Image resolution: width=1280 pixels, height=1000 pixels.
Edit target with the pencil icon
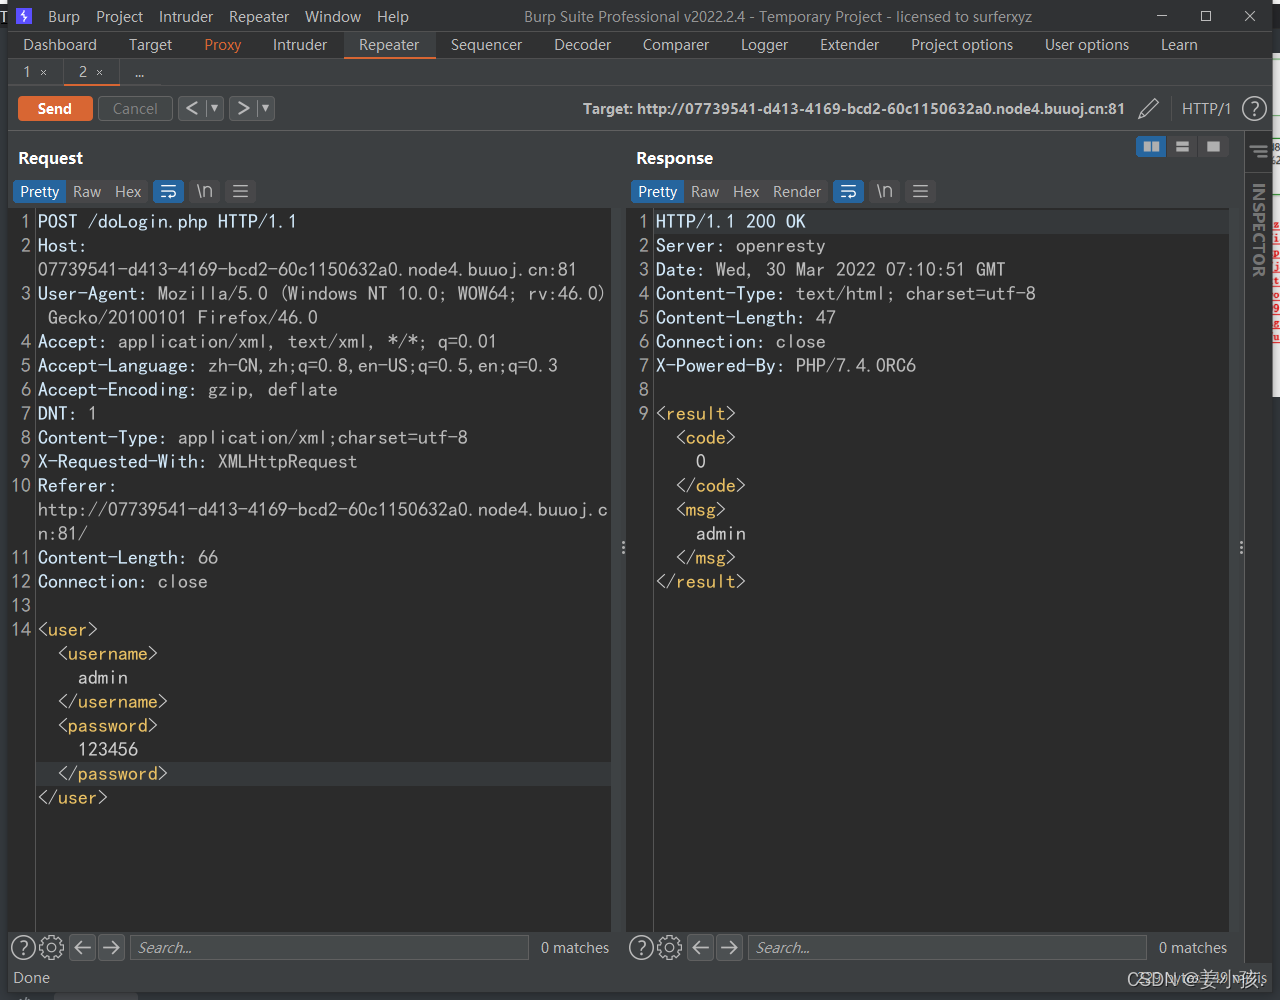click(x=1149, y=109)
